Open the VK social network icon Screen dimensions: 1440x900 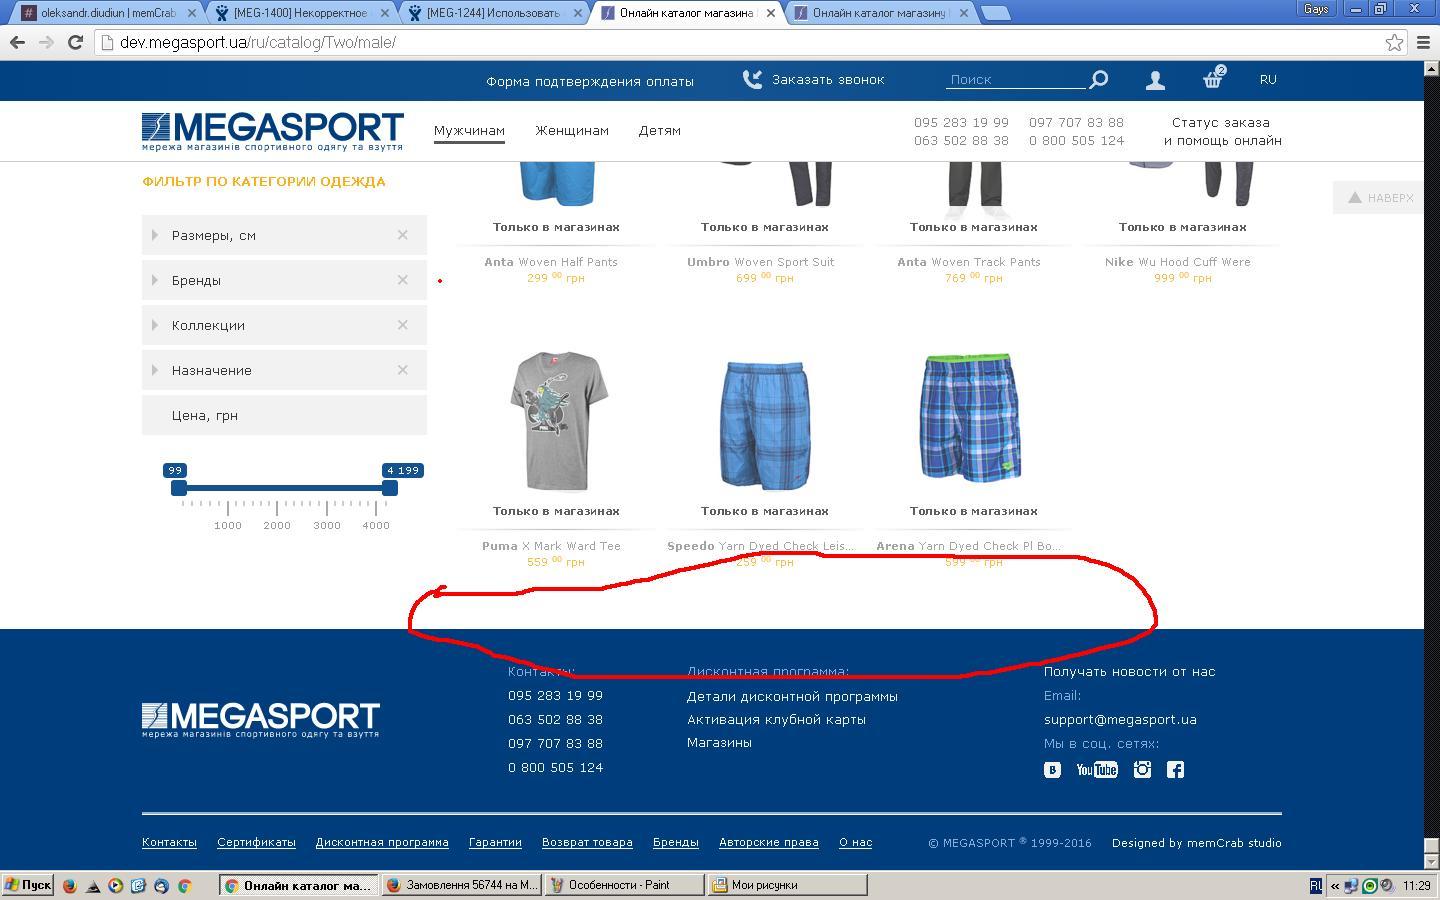1052,769
